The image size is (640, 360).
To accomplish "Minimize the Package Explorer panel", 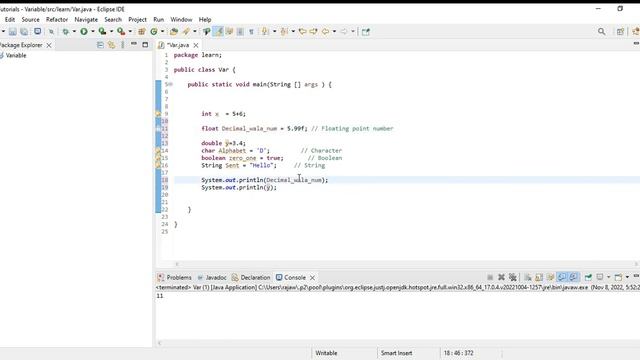I will point(133,44).
